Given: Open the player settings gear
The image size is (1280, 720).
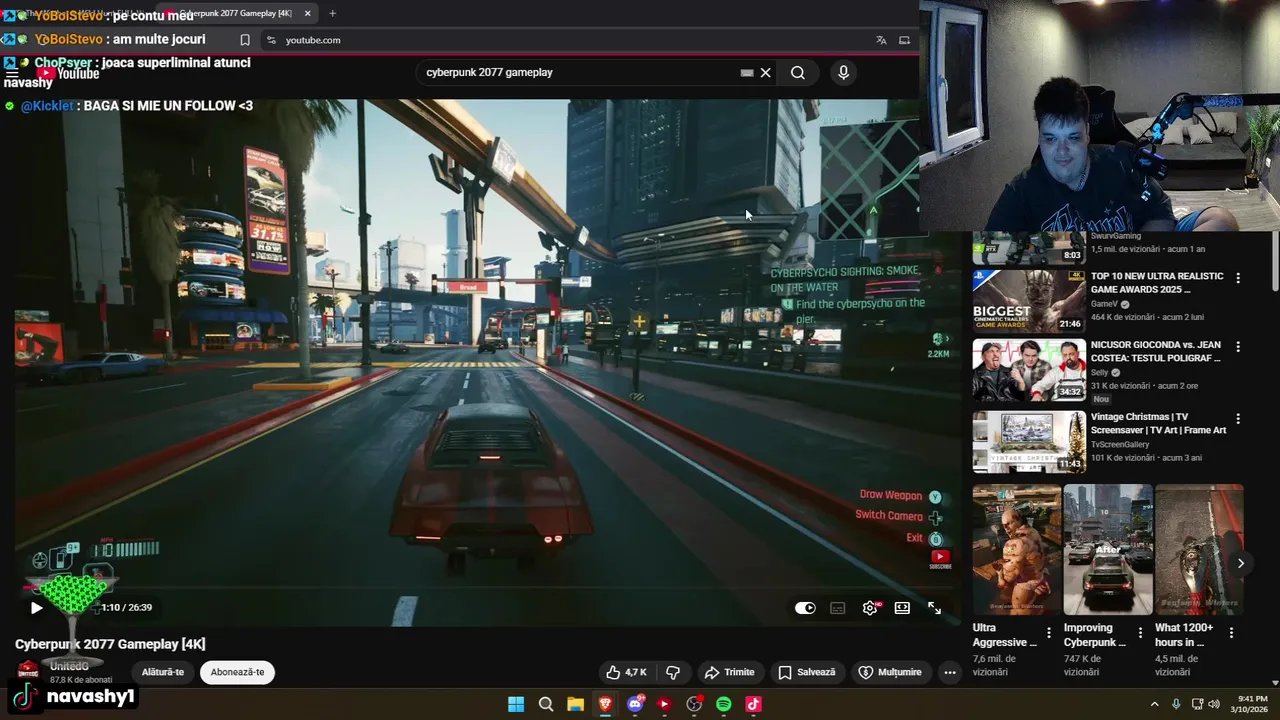Looking at the screenshot, I should pyautogui.click(x=870, y=608).
